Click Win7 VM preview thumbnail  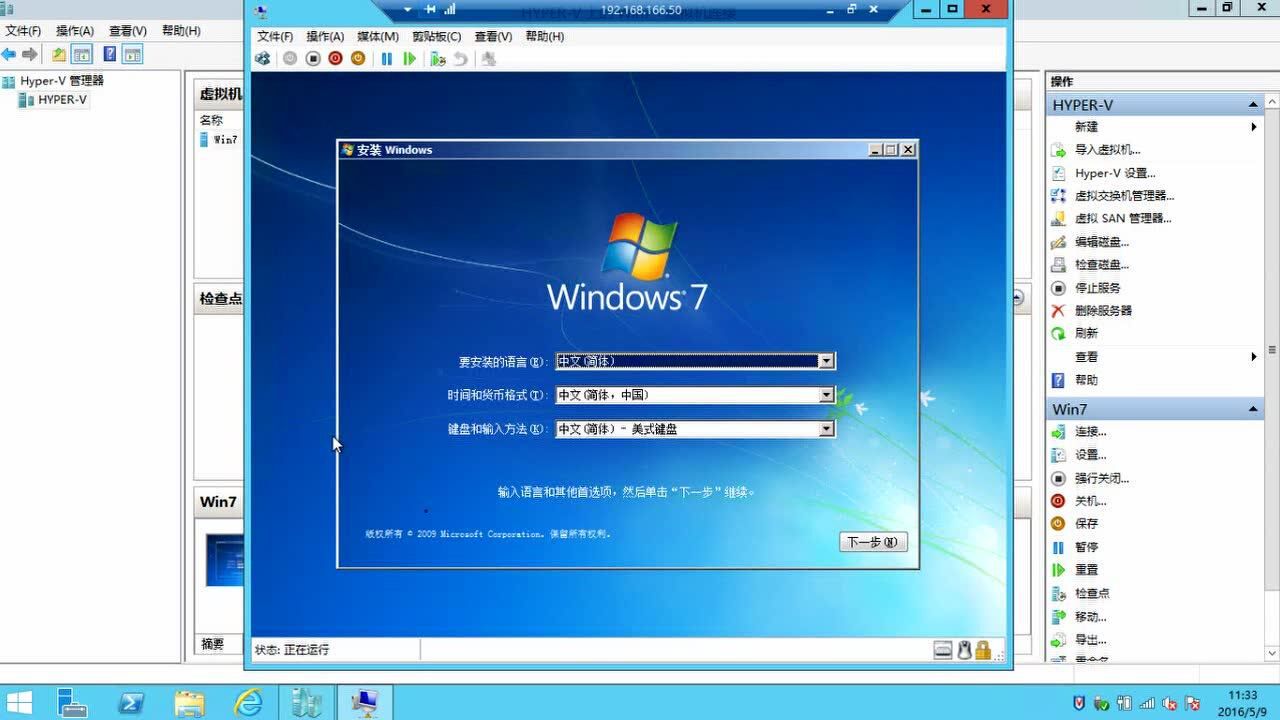pyautogui.click(x=225, y=560)
